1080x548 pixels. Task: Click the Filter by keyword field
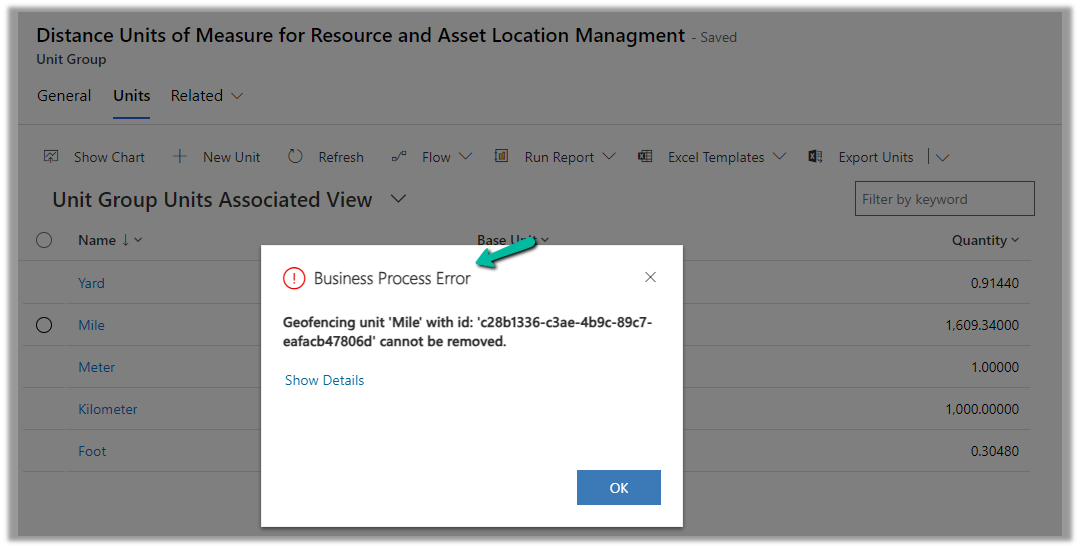pyautogui.click(x=944, y=199)
